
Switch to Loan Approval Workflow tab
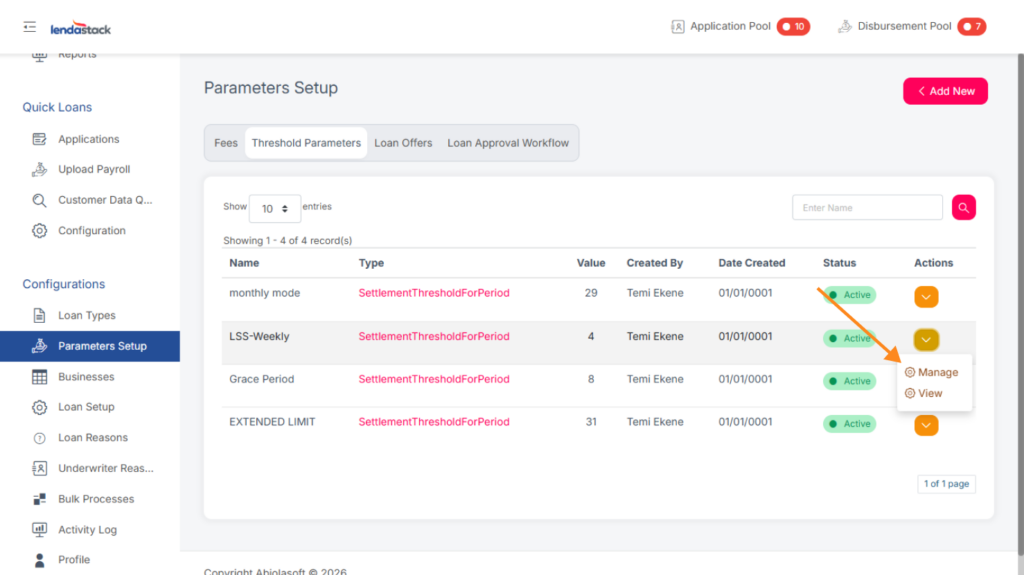[x=508, y=143]
